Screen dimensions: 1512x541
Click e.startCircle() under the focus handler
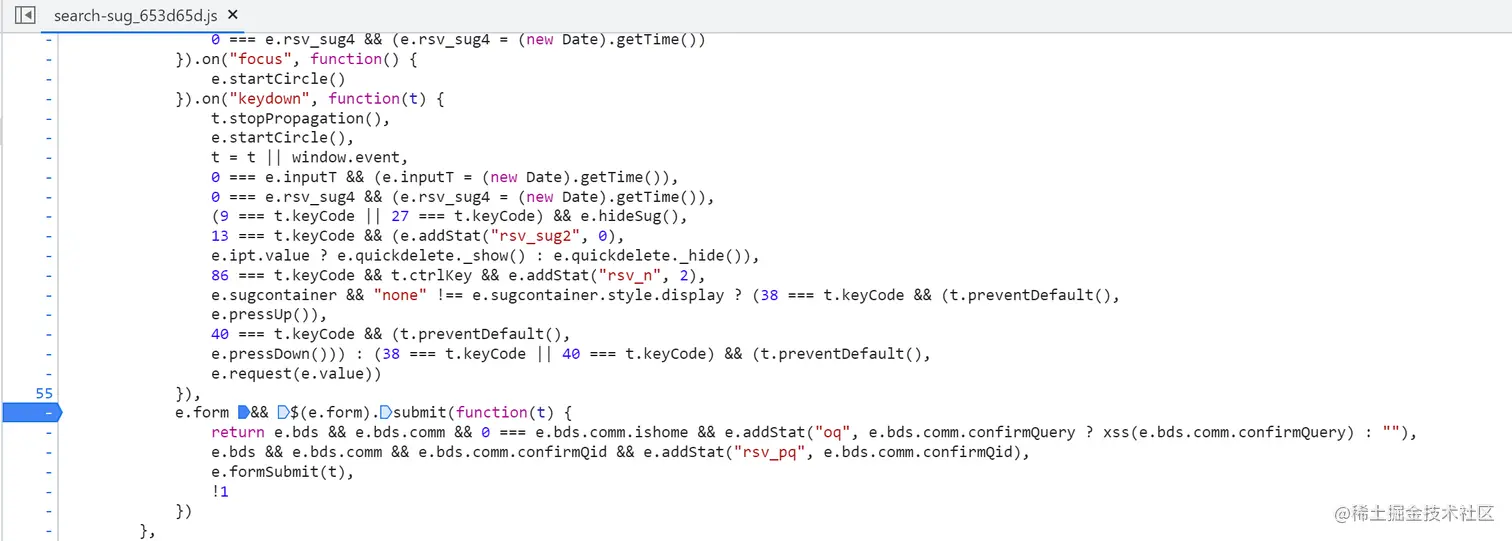click(x=278, y=78)
